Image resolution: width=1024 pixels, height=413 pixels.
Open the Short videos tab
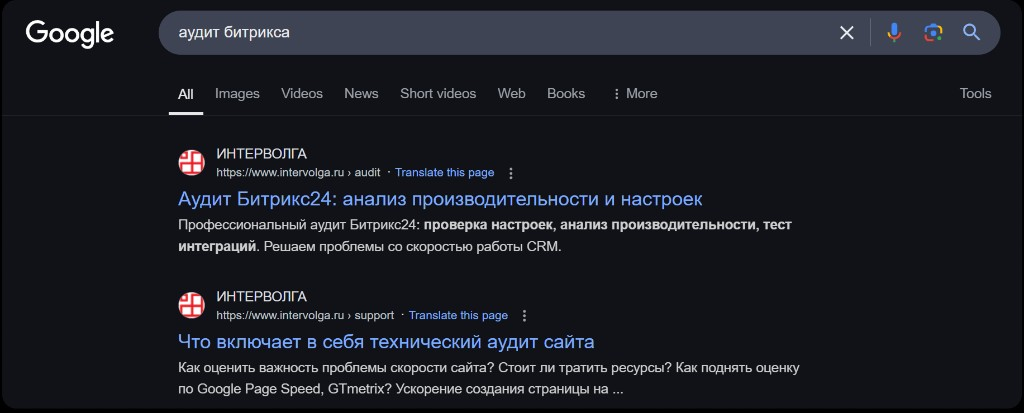[x=438, y=93]
